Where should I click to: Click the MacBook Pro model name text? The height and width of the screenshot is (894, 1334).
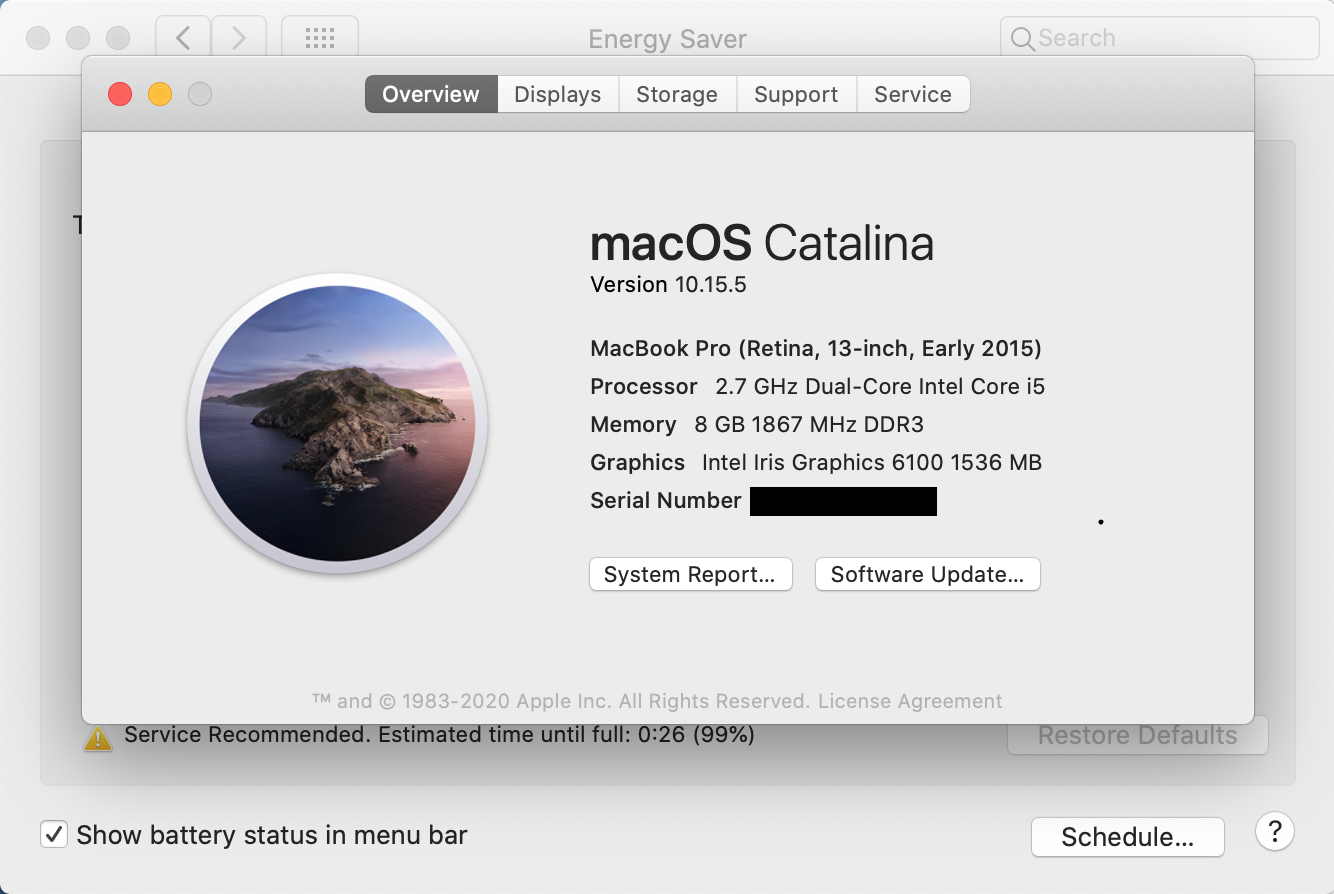coord(816,349)
